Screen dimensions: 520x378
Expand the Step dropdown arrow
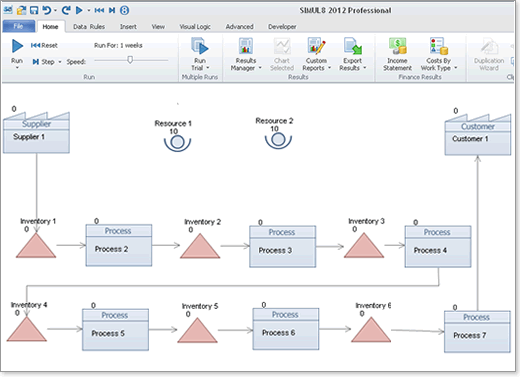60,62
